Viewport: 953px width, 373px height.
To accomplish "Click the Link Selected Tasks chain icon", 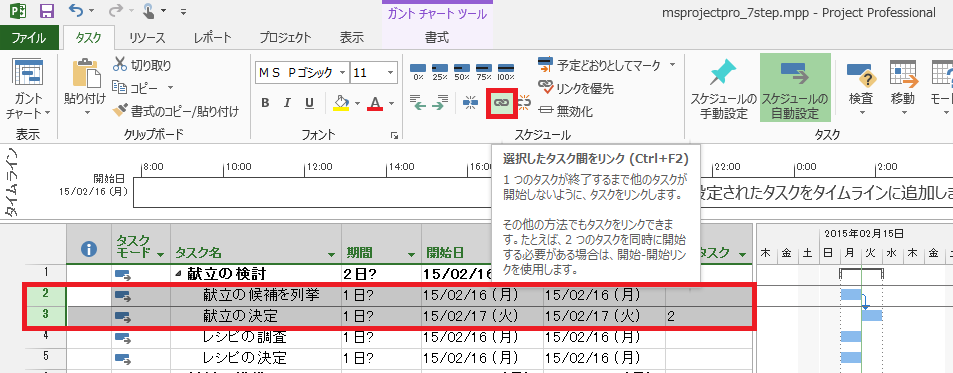I will [x=501, y=103].
